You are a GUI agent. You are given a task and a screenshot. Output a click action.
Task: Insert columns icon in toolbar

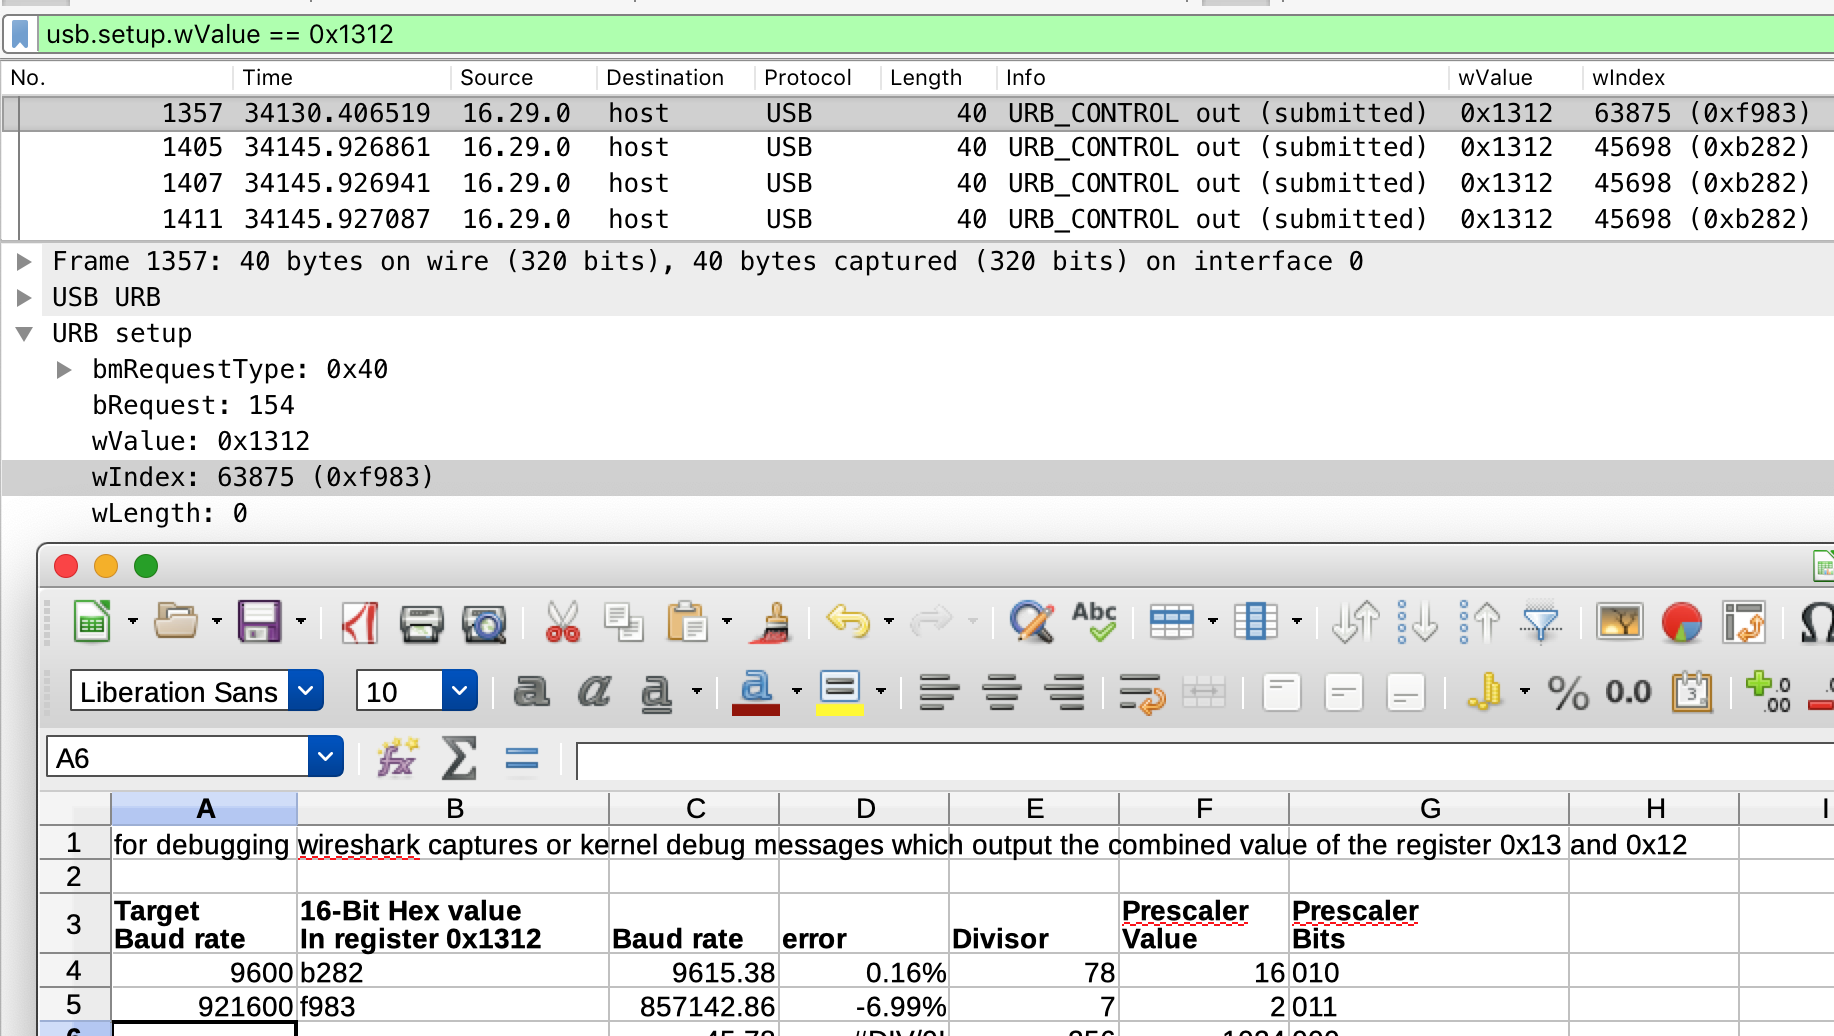[1256, 621]
